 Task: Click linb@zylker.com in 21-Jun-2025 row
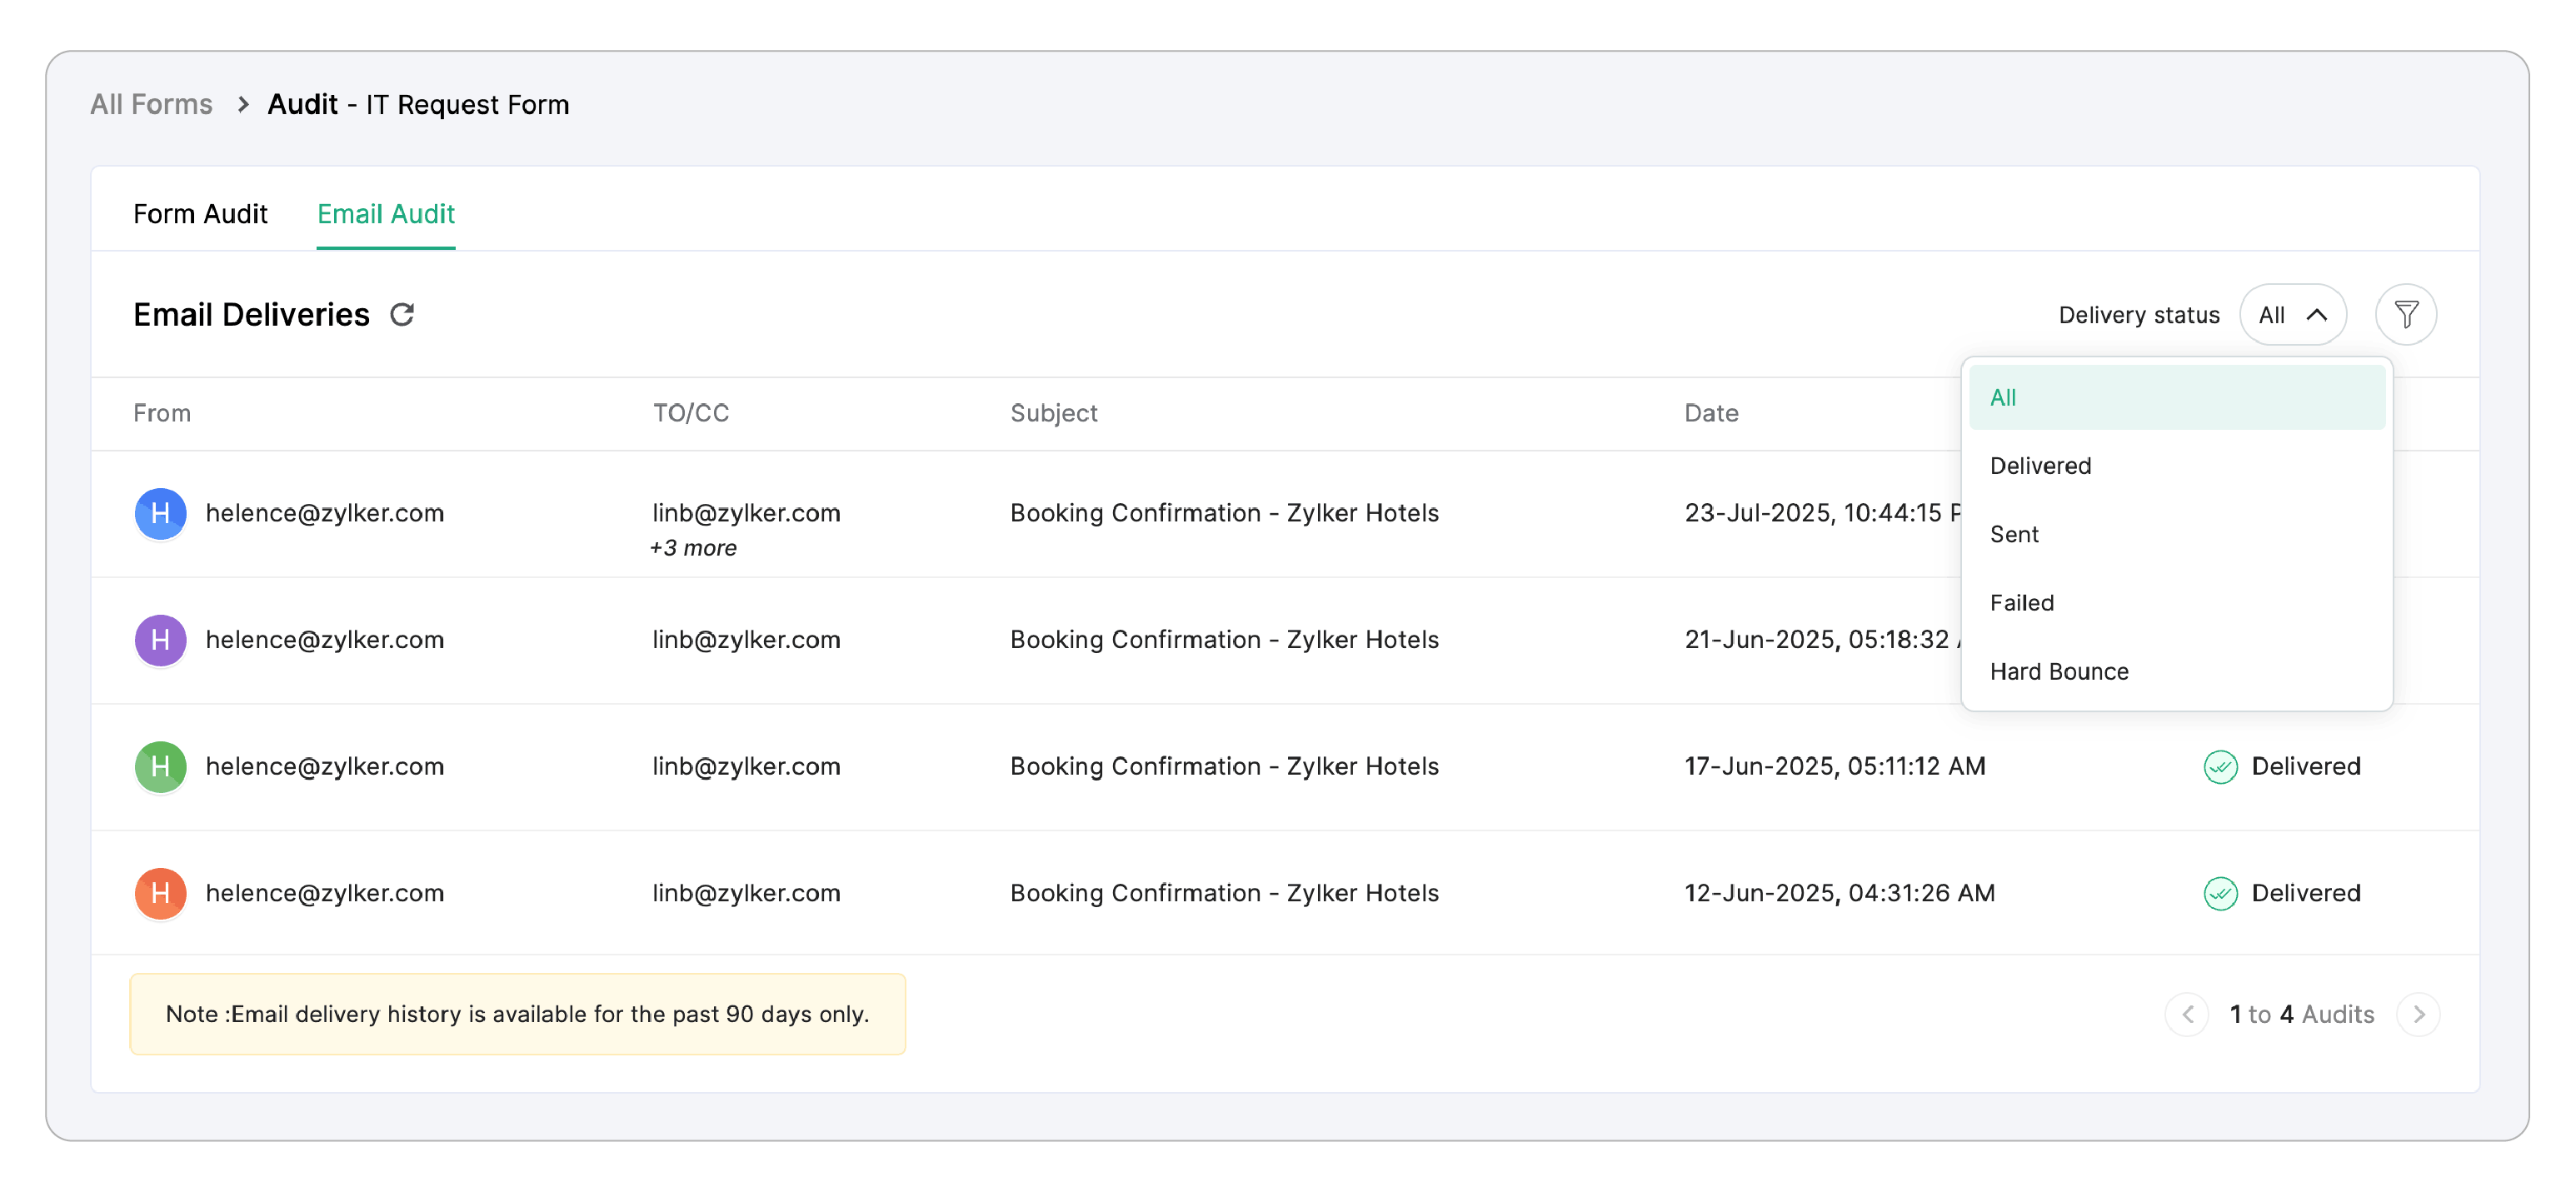click(747, 640)
